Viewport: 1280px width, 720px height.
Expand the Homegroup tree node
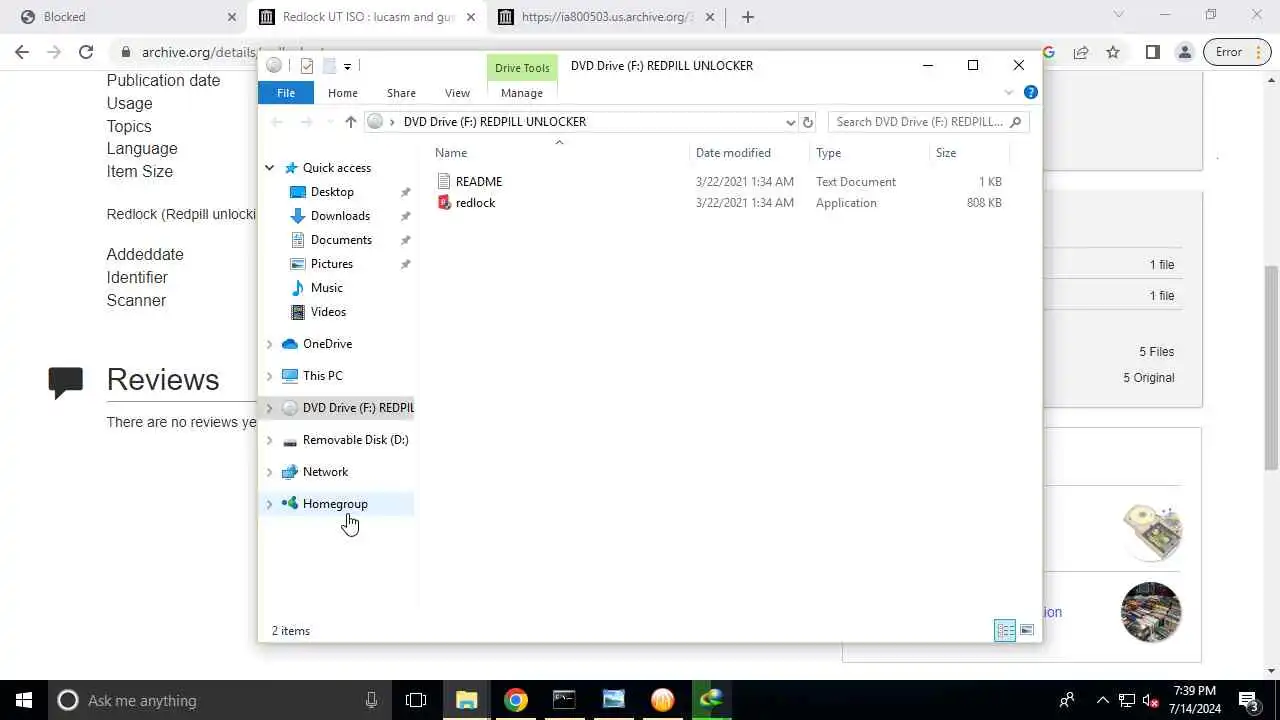coord(269,504)
